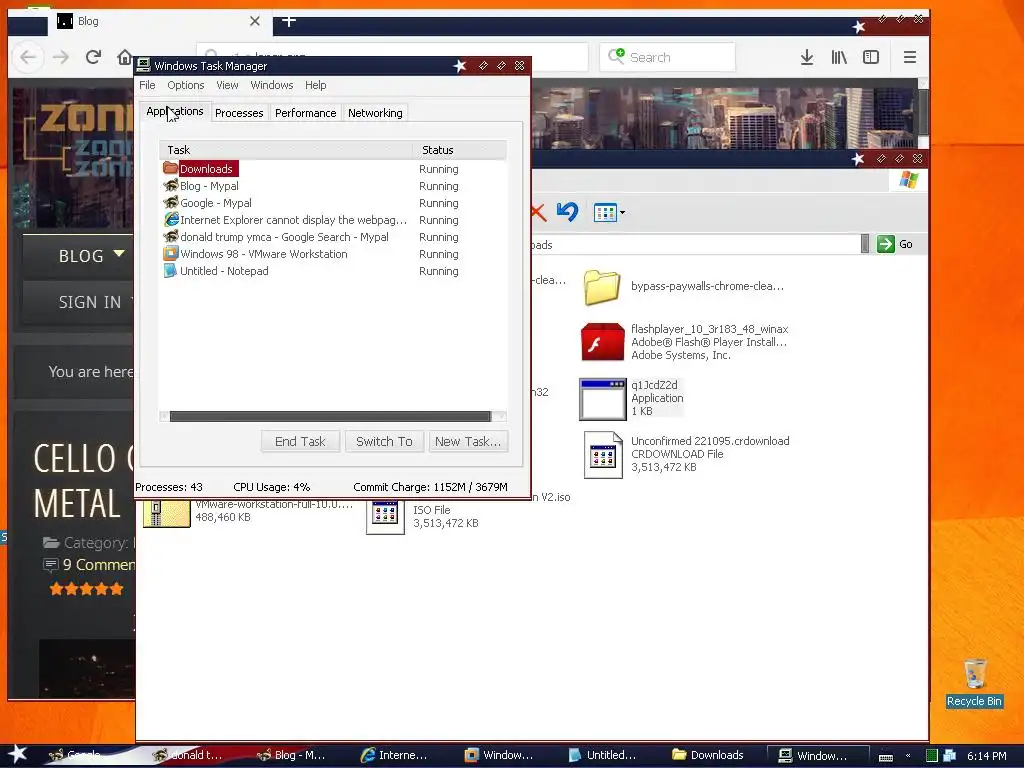This screenshot has height=768, width=1024.
Task: Switch to donald t... taskbar button
Action: (188, 755)
